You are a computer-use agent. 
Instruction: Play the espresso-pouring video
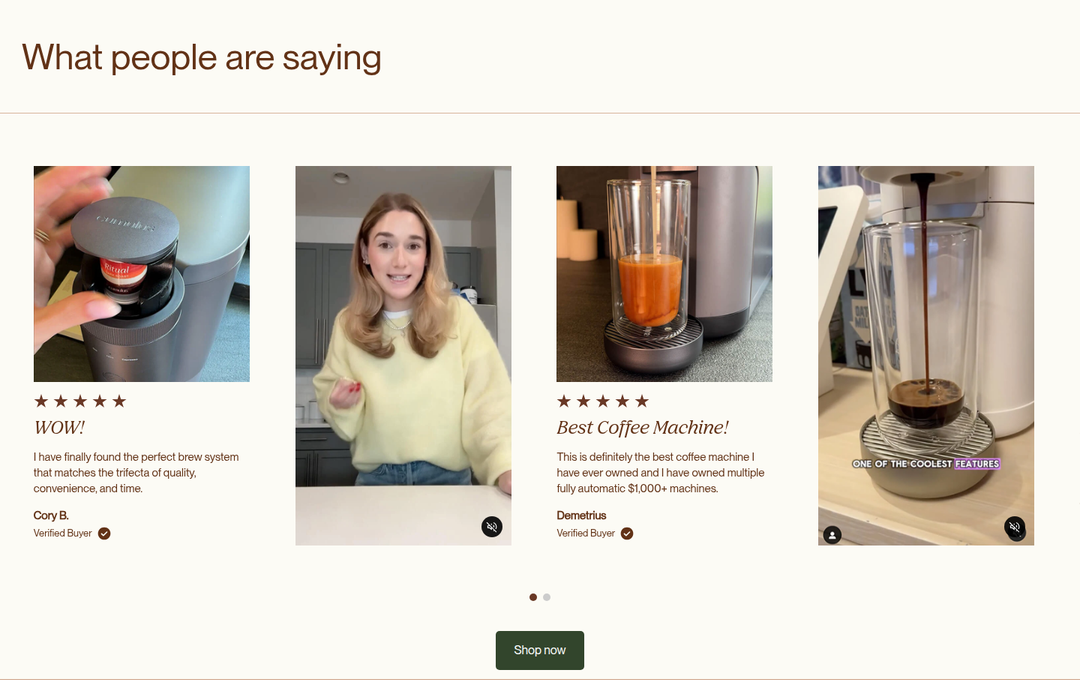(926, 356)
